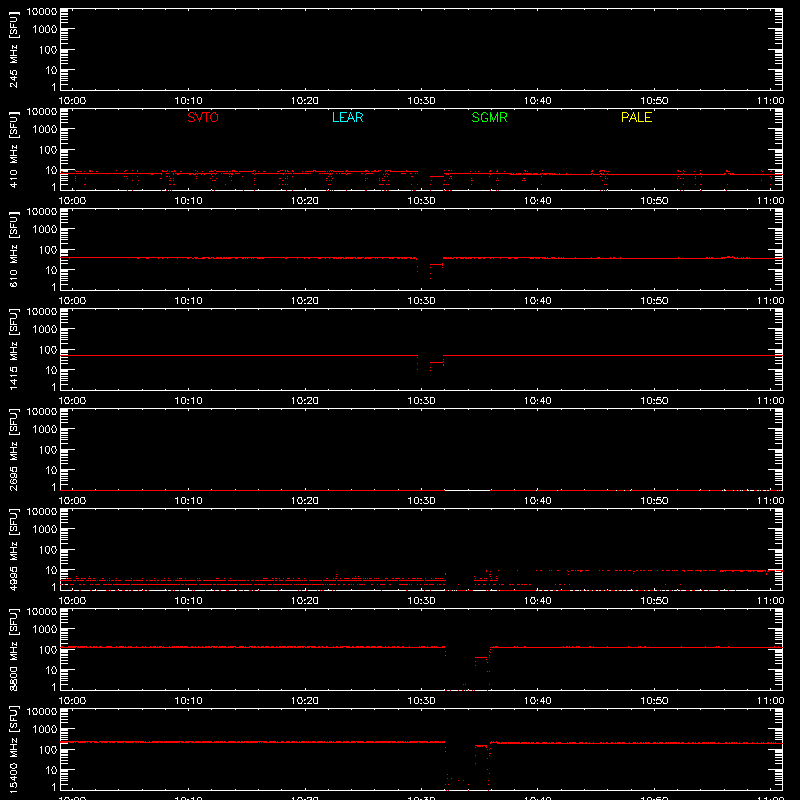Click the 10000 y-axis value on 8800 MHz plot
This screenshot has width=800, height=800.
pos(42,611)
